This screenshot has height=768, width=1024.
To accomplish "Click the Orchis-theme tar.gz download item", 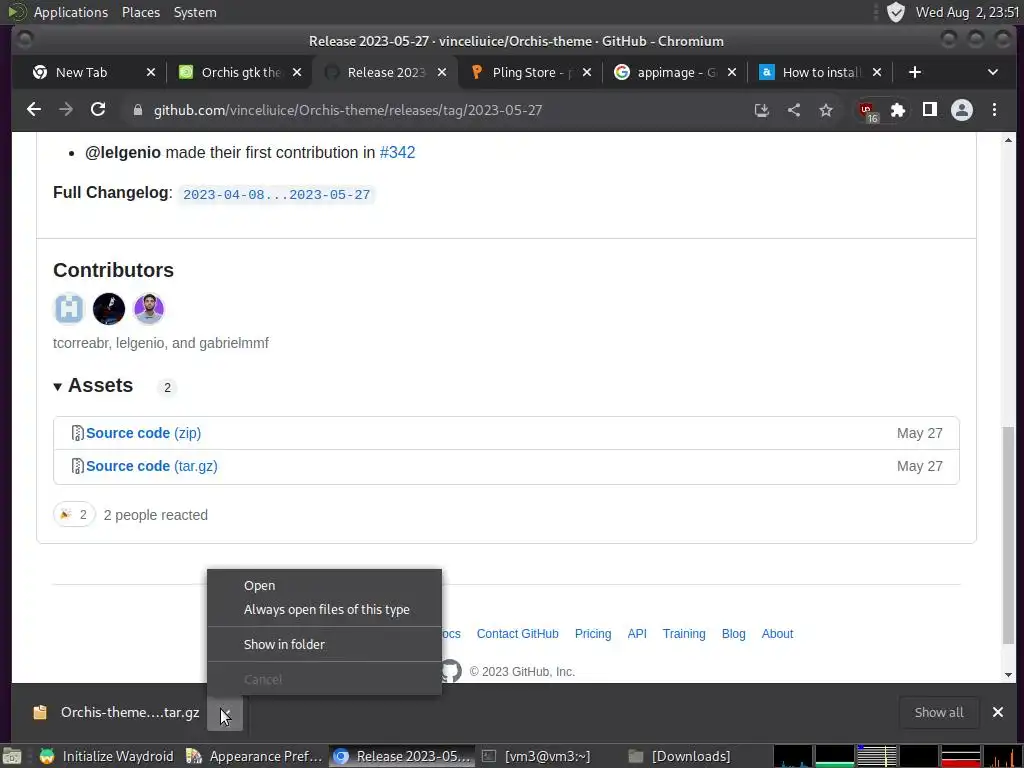I will [x=116, y=712].
